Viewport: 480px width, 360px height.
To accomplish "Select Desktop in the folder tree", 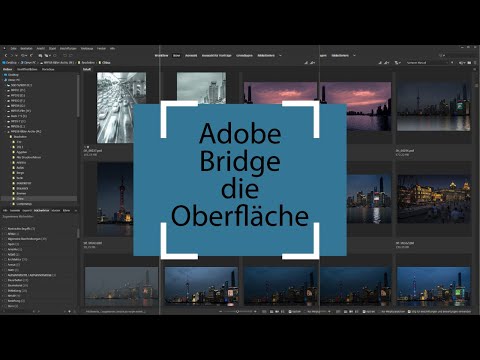I will pos(13,75).
